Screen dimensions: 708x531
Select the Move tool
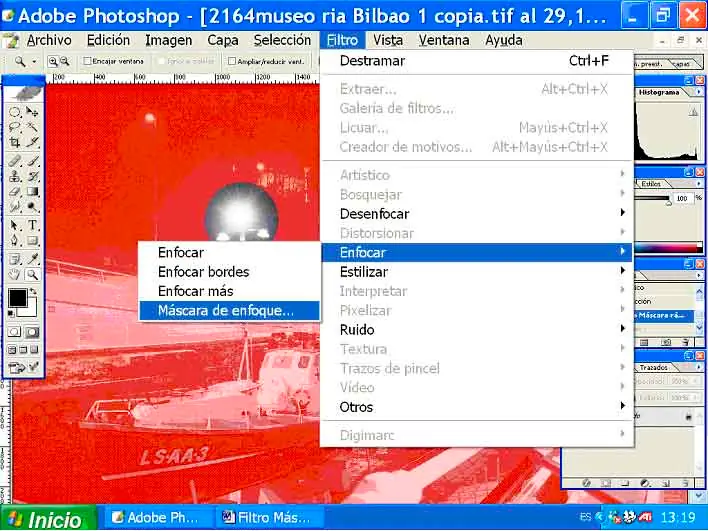pos(32,112)
